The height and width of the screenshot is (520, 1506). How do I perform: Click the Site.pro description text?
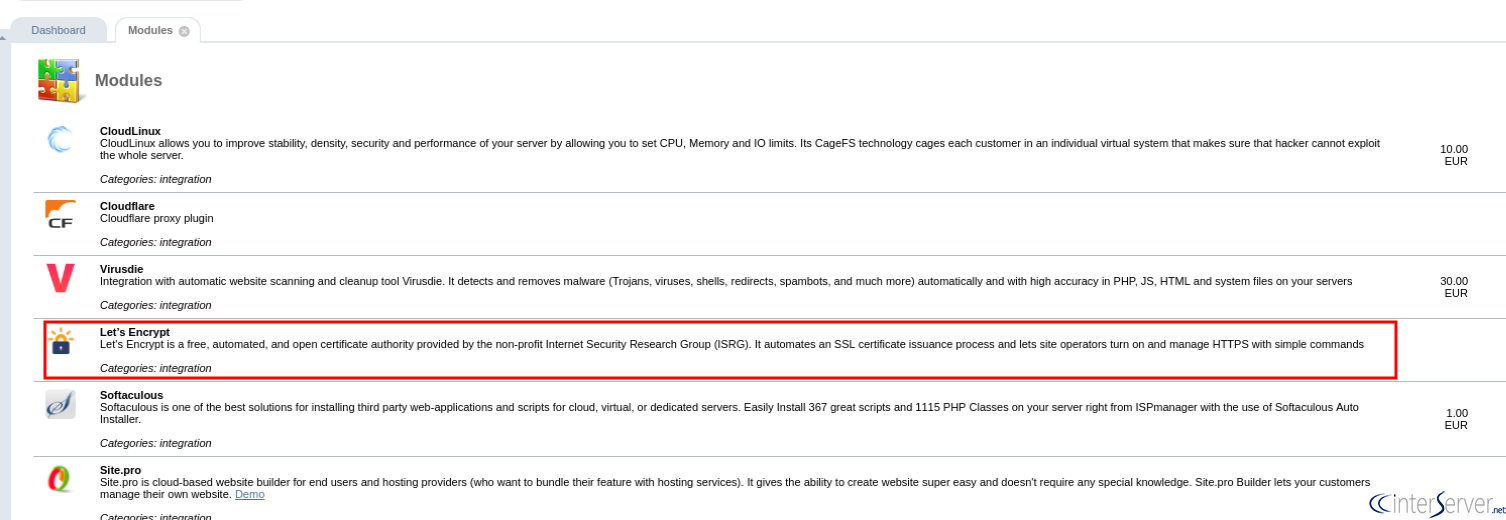[x=735, y=488]
